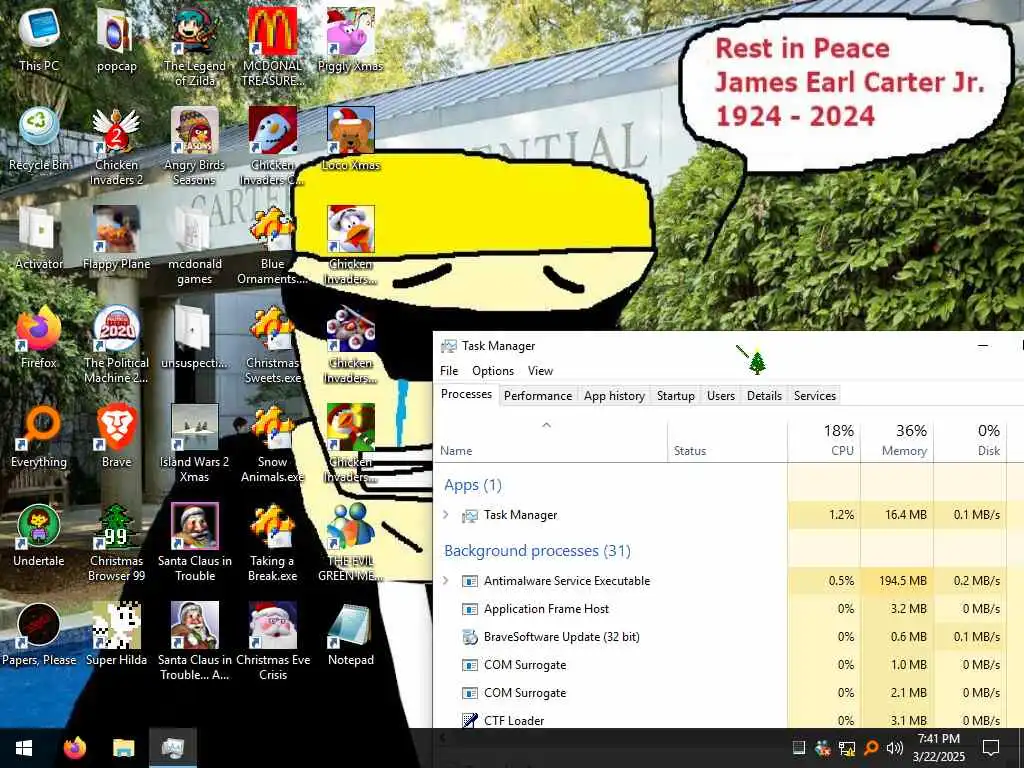
Task: Sort processes by the Status column
Action: coord(727,441)
